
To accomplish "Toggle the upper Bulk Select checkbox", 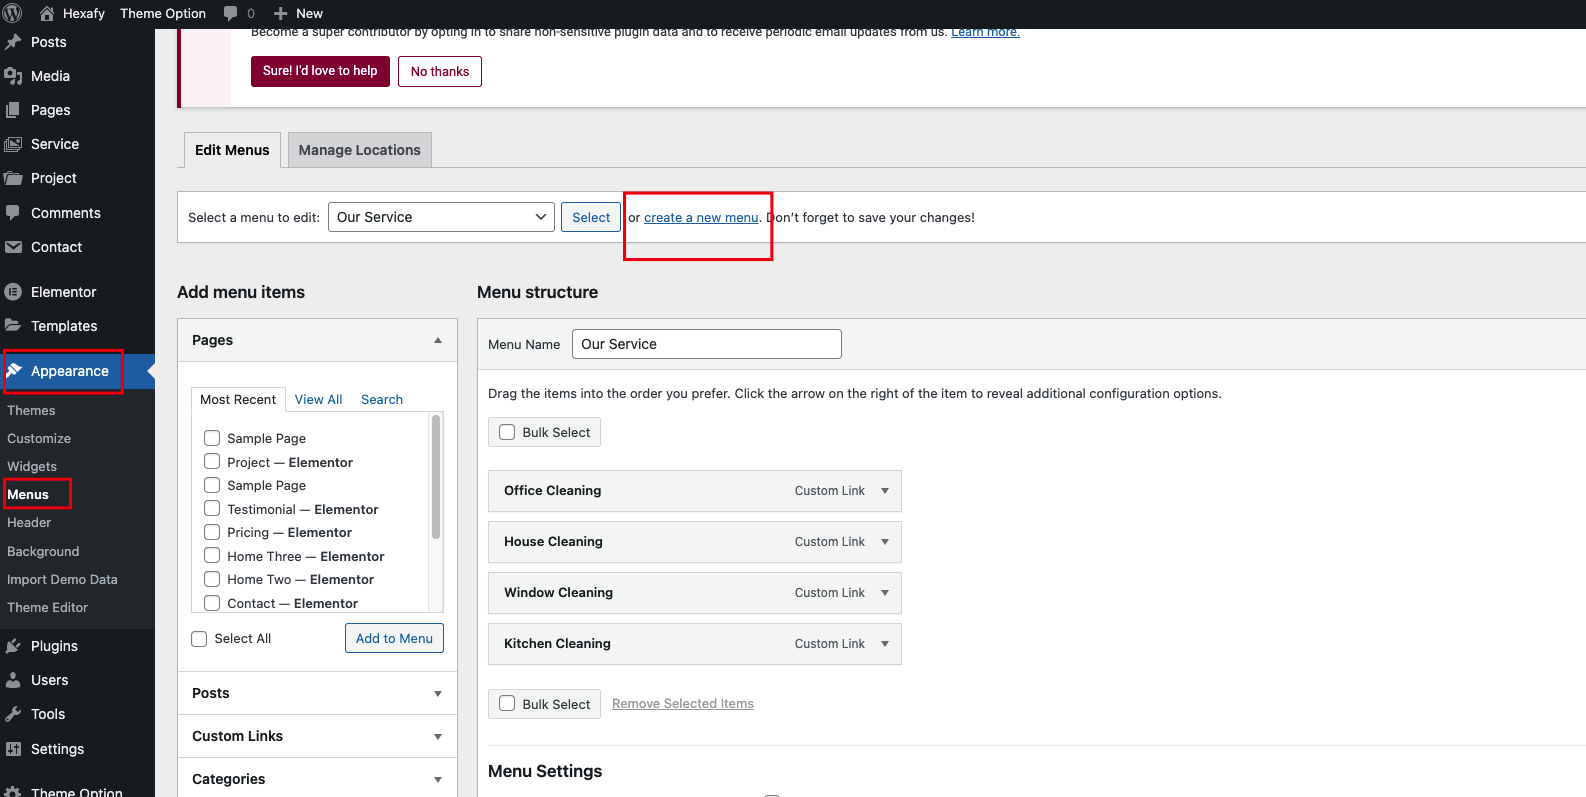I will pyautogui.click(x=507, y=432).
